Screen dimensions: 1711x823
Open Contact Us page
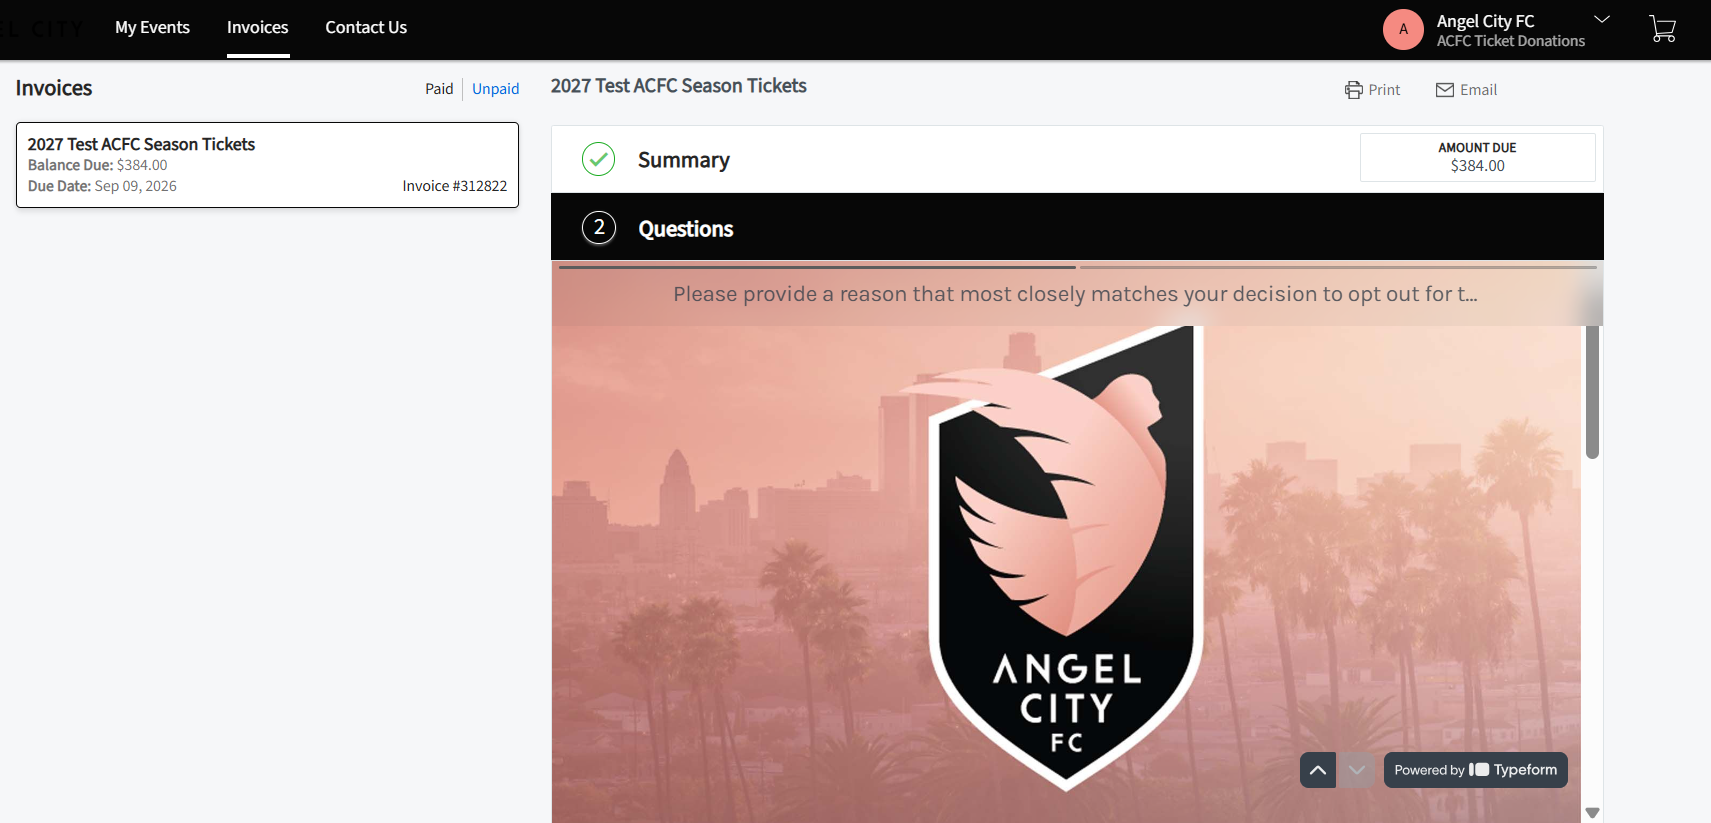(x=366, y=28)
